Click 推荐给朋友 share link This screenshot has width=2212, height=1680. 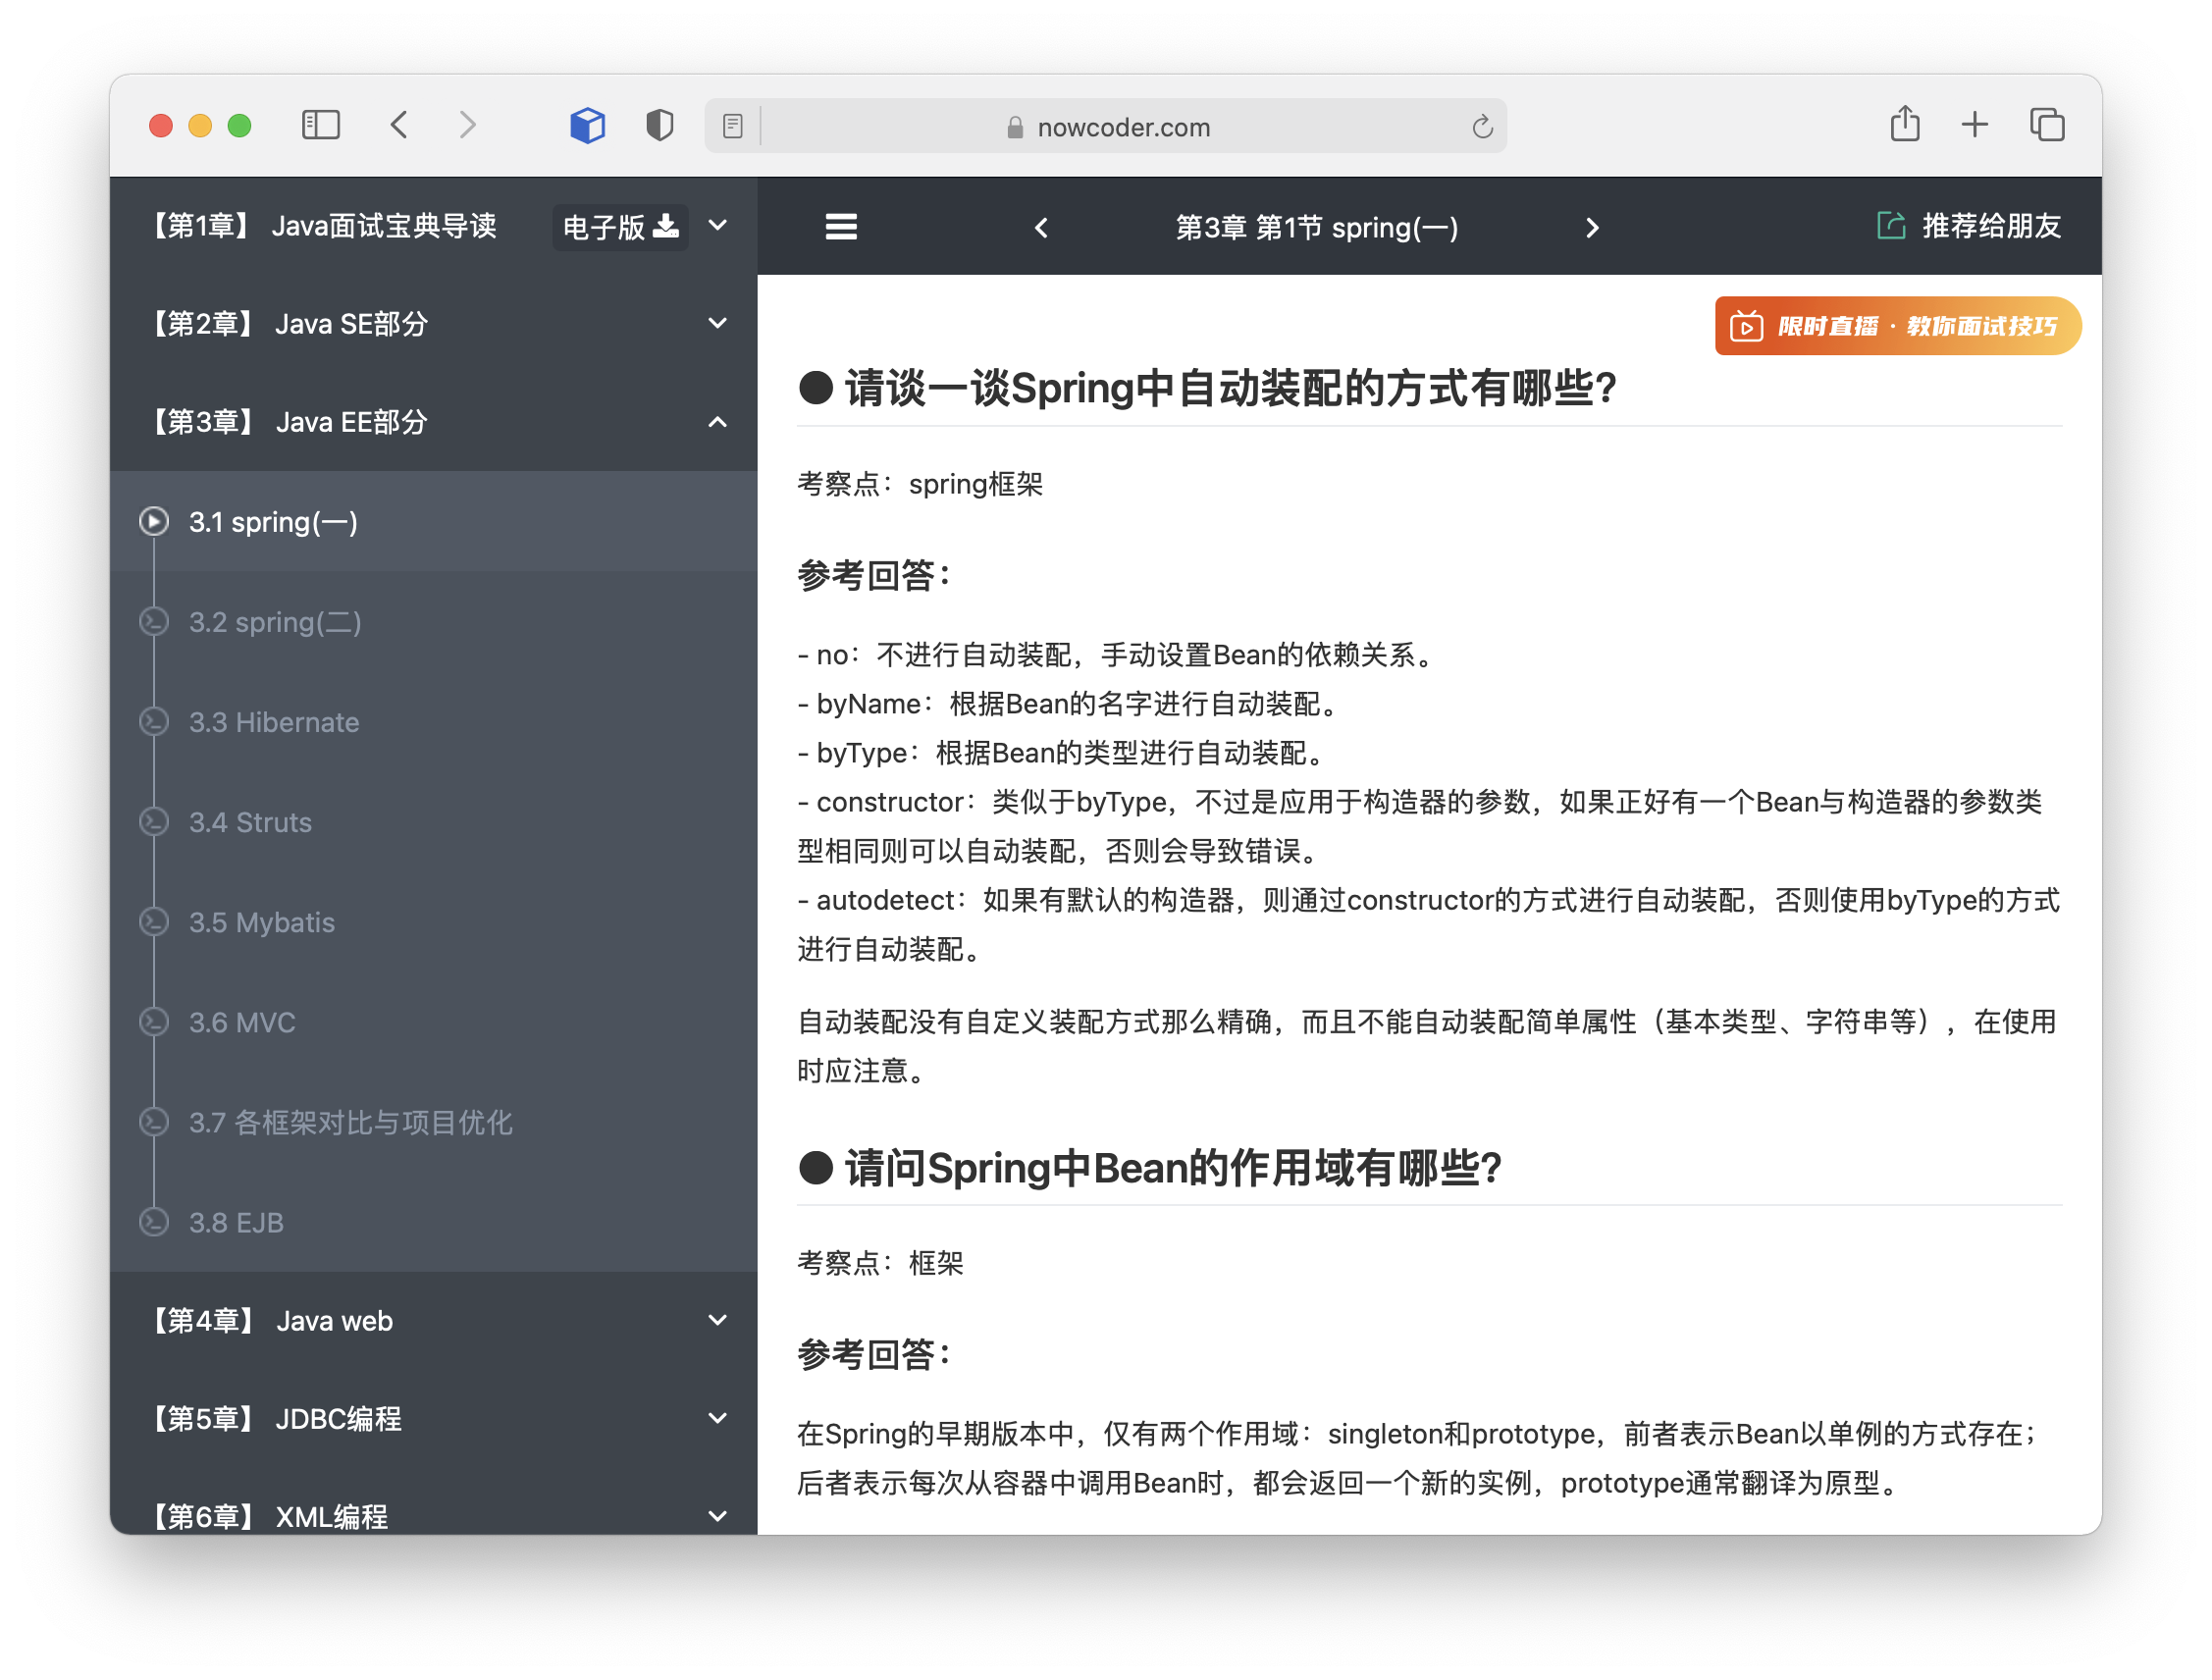1969,226
